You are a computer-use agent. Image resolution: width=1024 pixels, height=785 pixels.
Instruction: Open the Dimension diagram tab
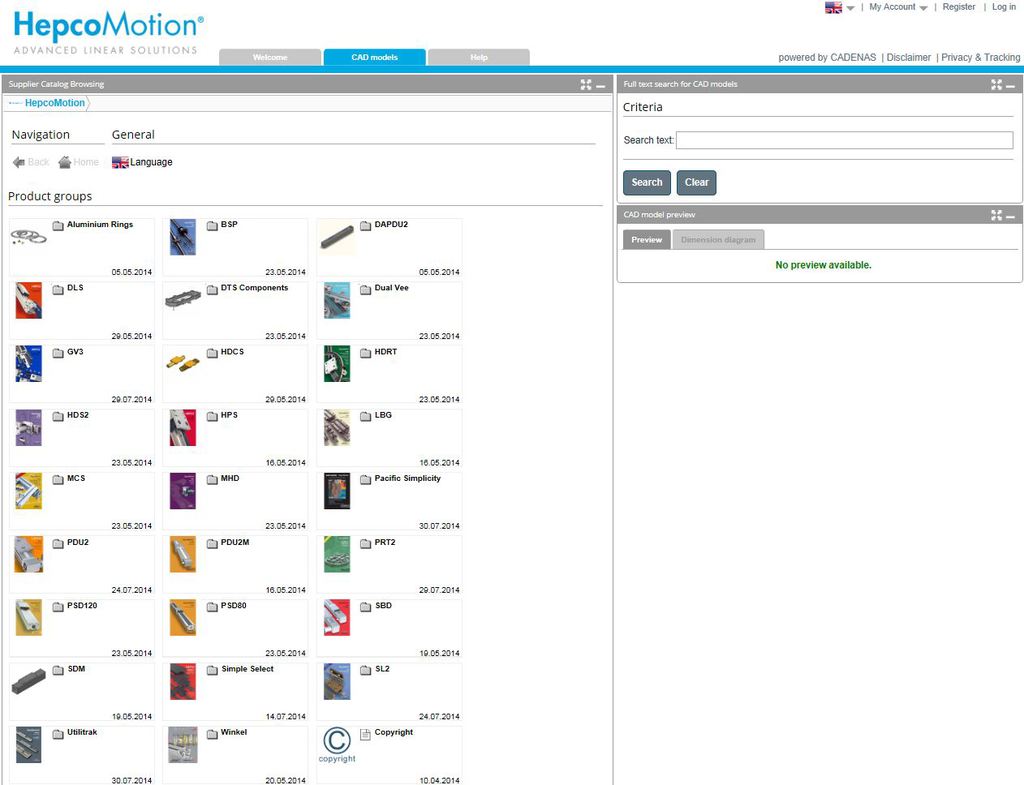[x=718, y=240]
